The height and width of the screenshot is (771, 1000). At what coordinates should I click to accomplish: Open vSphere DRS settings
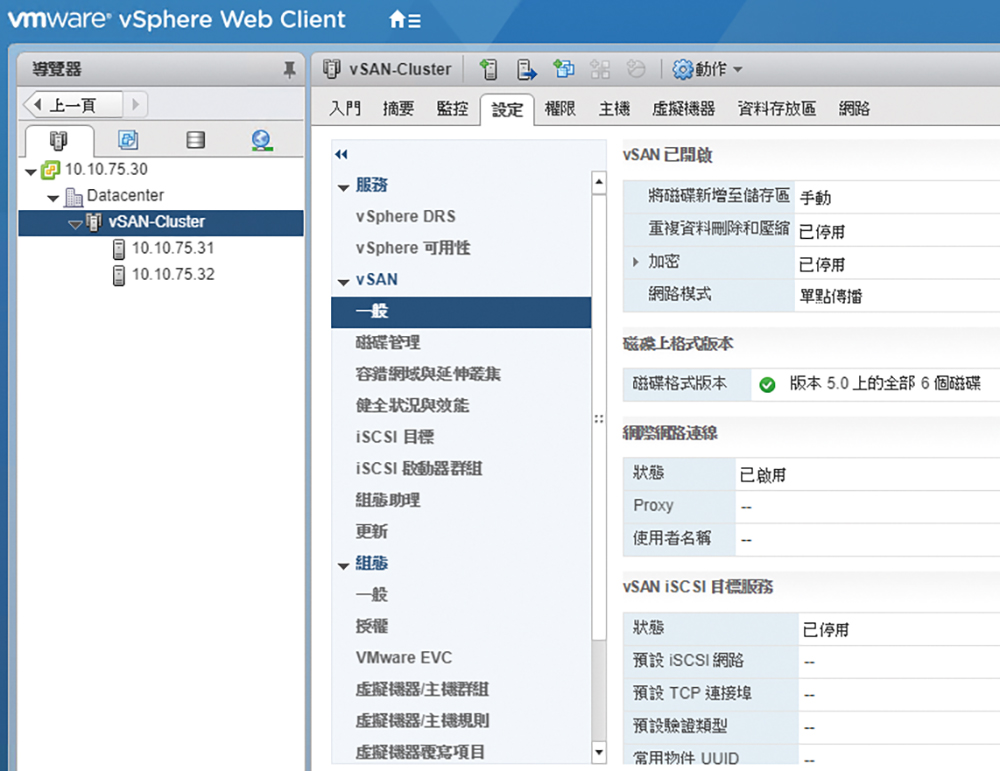pos(406,216)
